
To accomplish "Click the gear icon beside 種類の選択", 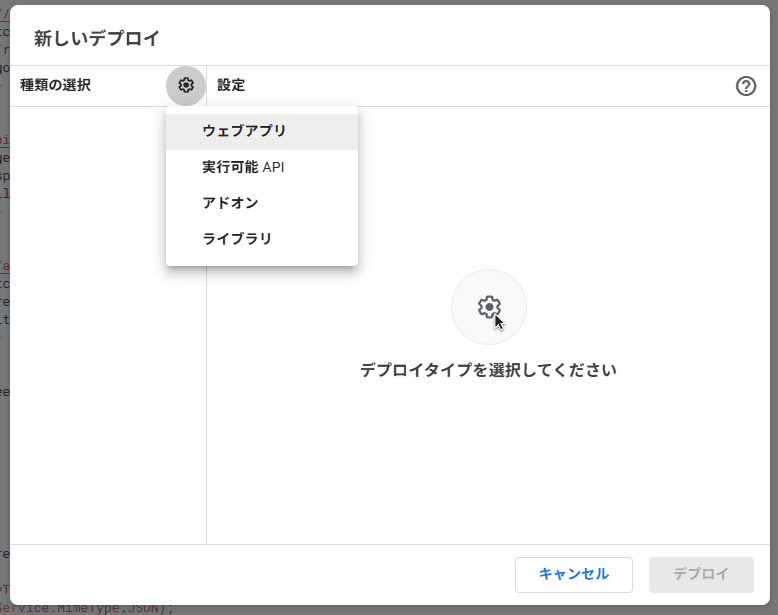I will (186, 86).
